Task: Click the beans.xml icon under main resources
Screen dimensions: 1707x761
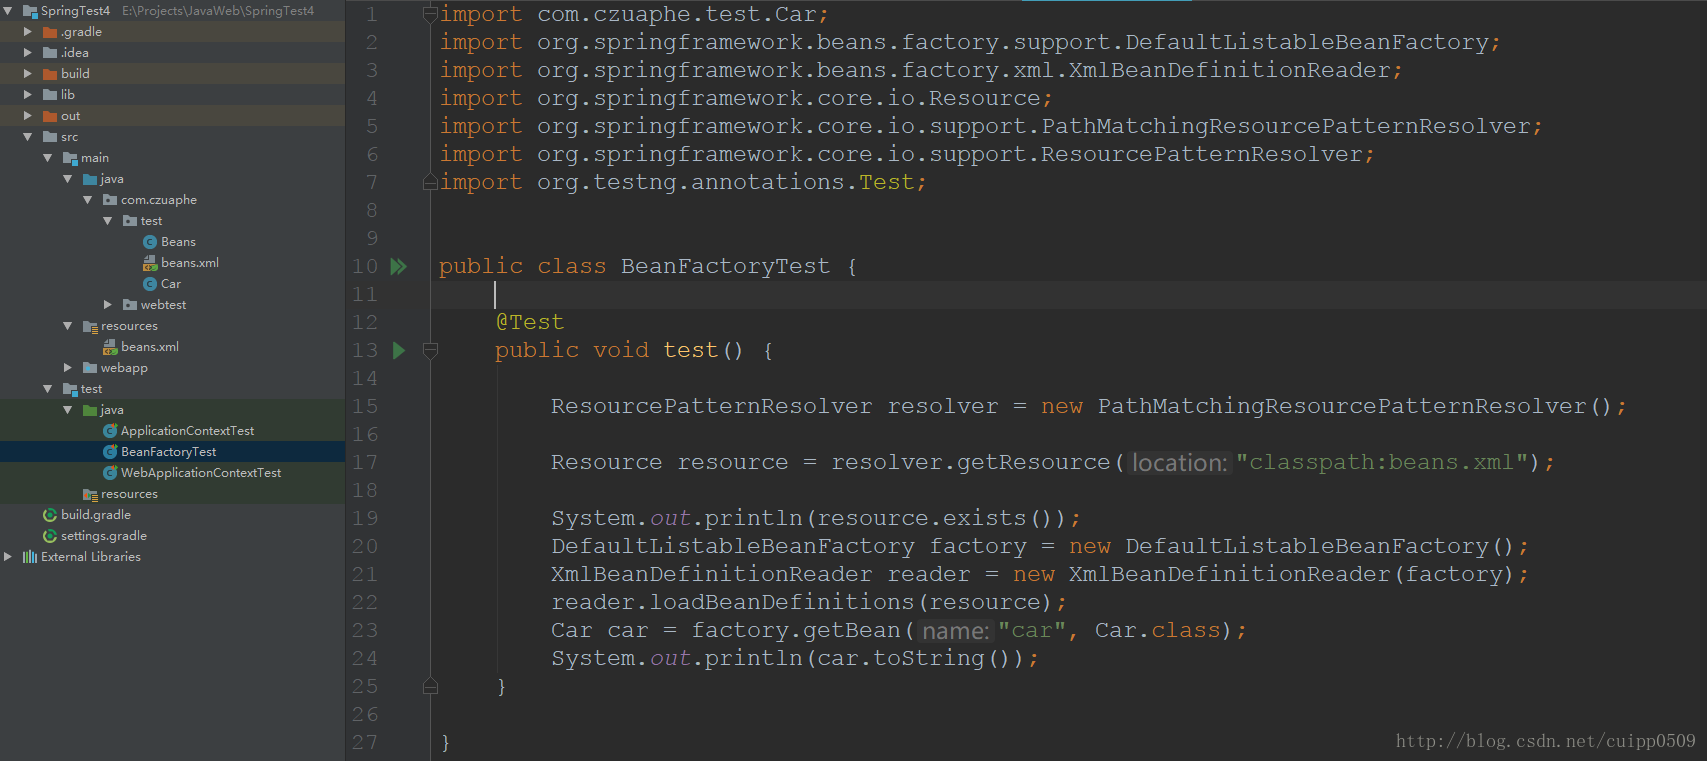Action: pos(110,347)
